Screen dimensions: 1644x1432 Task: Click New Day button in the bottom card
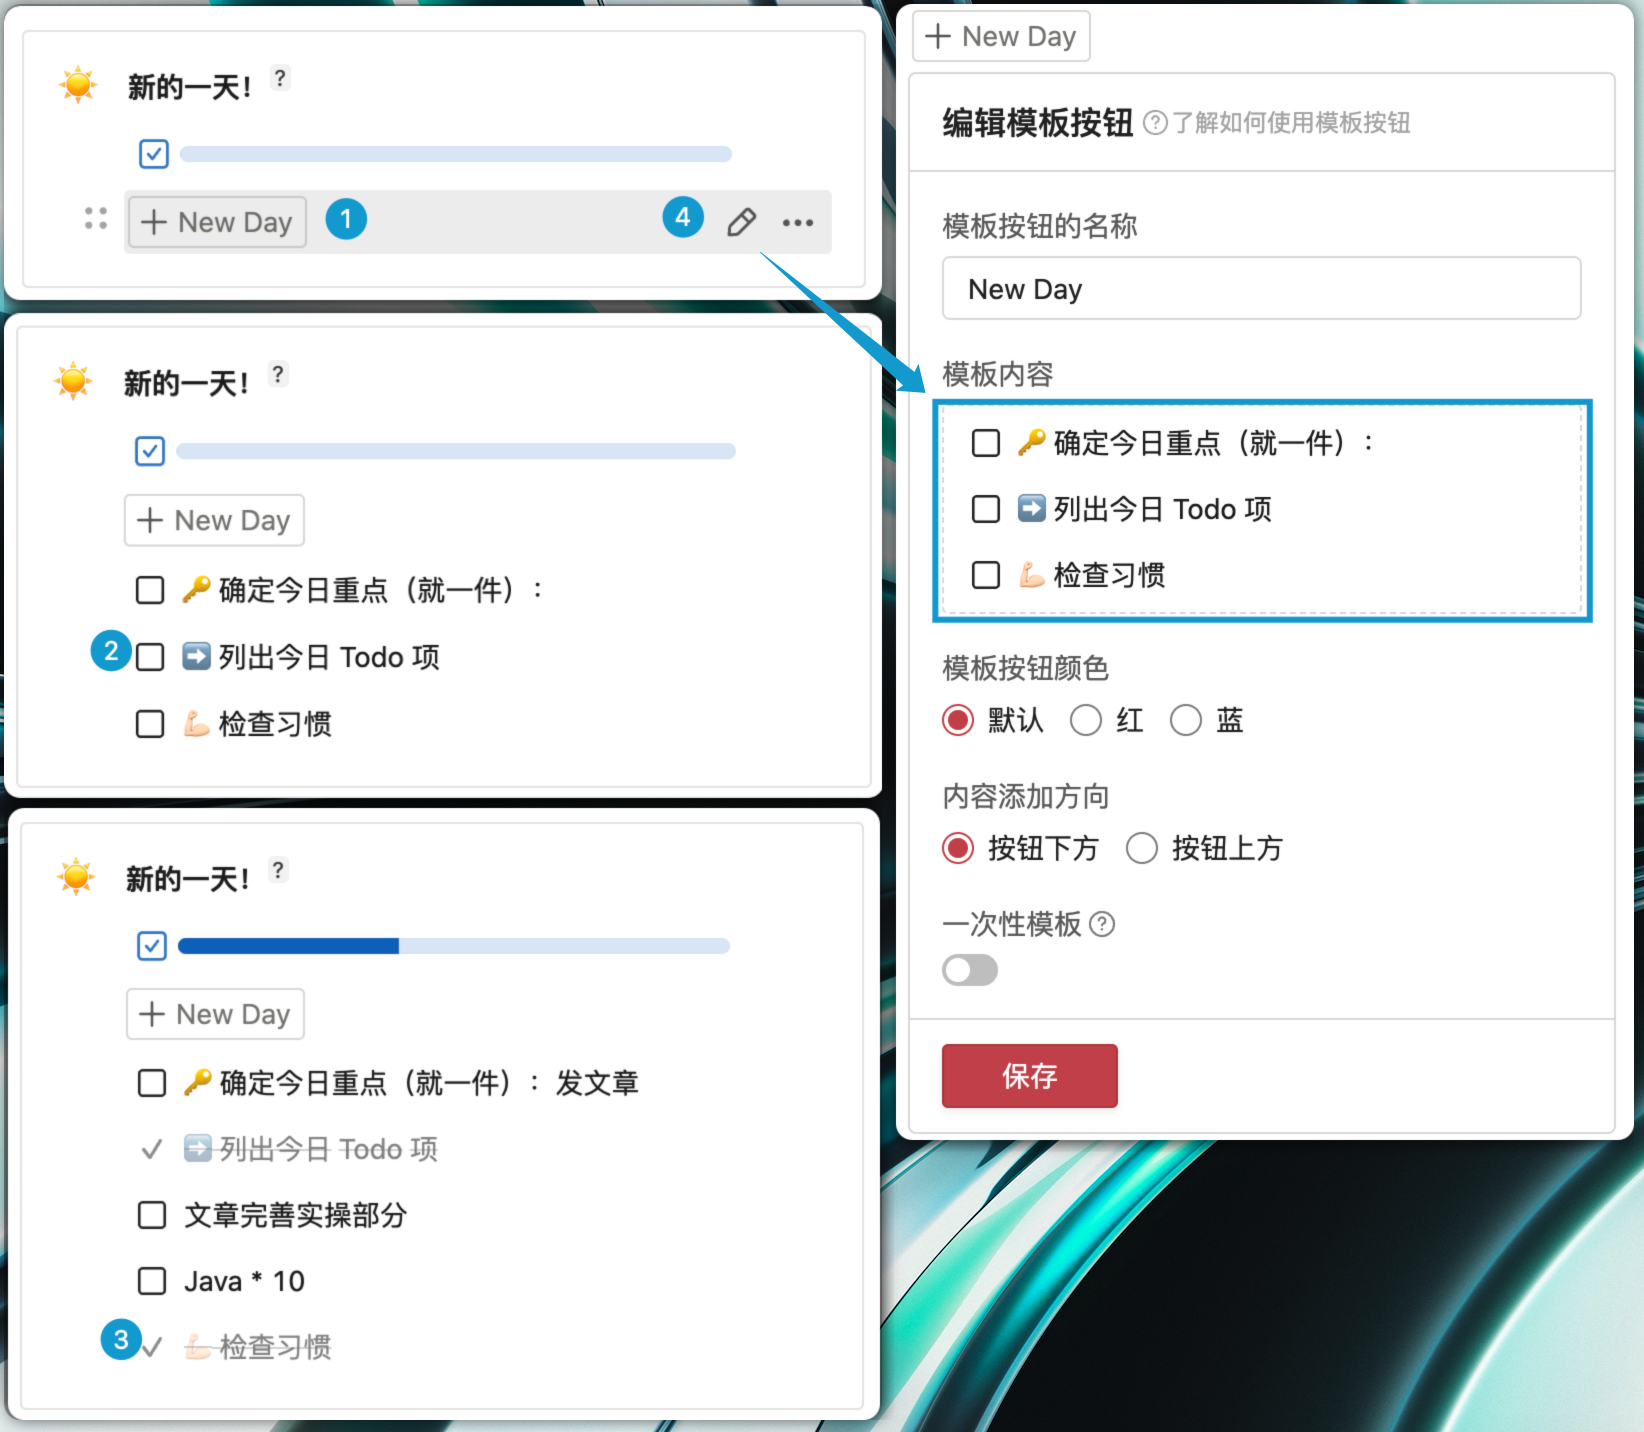coord(215,1014)
